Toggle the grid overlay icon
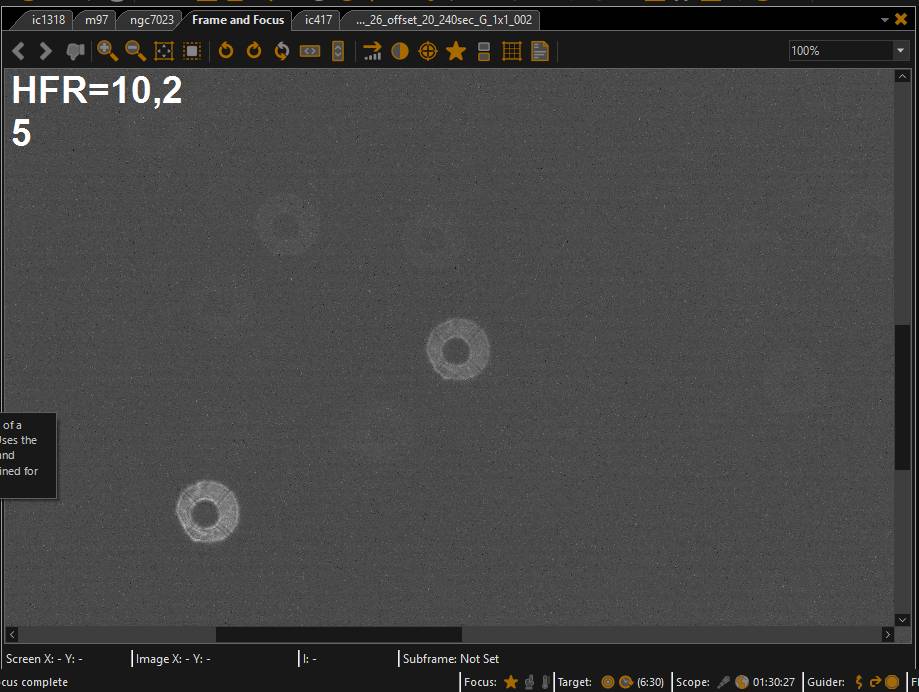This screenshot has height=692, width=919. [512, 51]
